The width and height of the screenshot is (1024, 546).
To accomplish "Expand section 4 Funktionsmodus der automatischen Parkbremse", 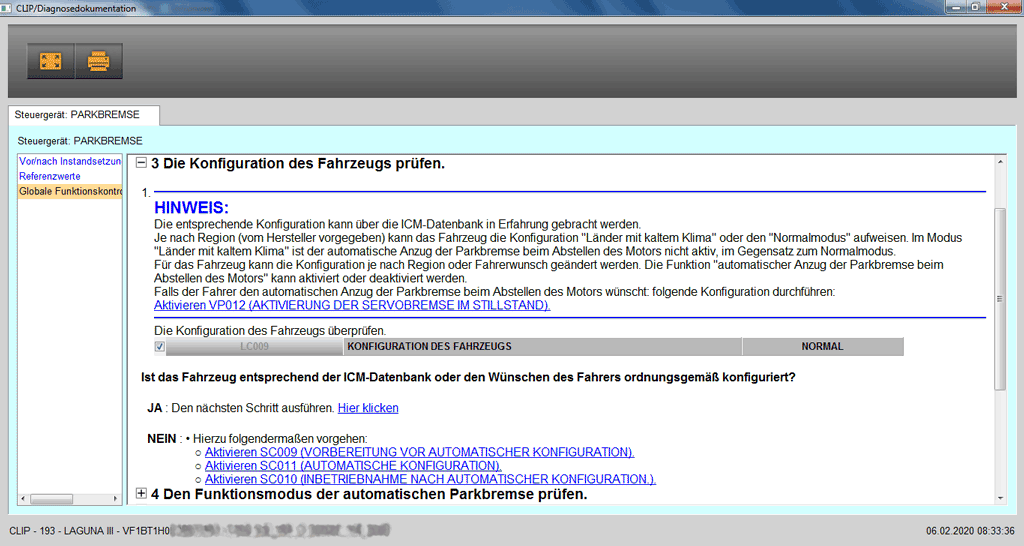I will pyautogui.click(x=141, y=494).
